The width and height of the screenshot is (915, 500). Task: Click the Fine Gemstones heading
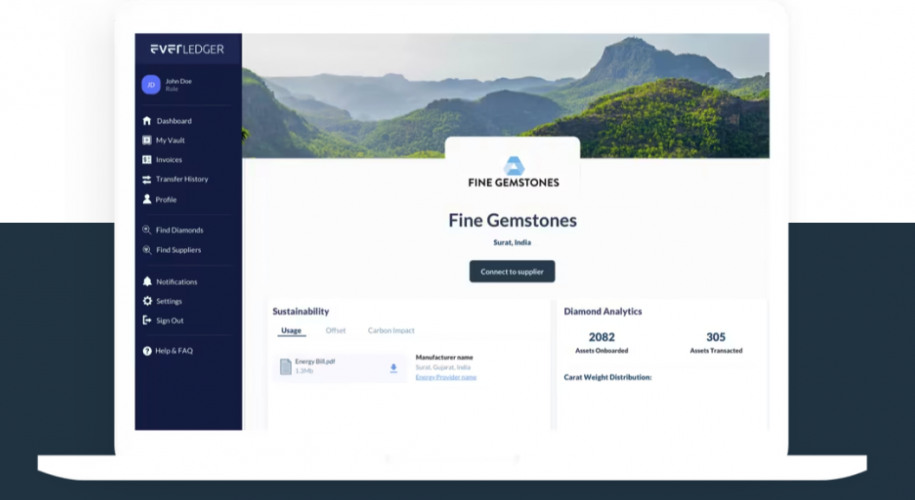click(x=512, y=221)
